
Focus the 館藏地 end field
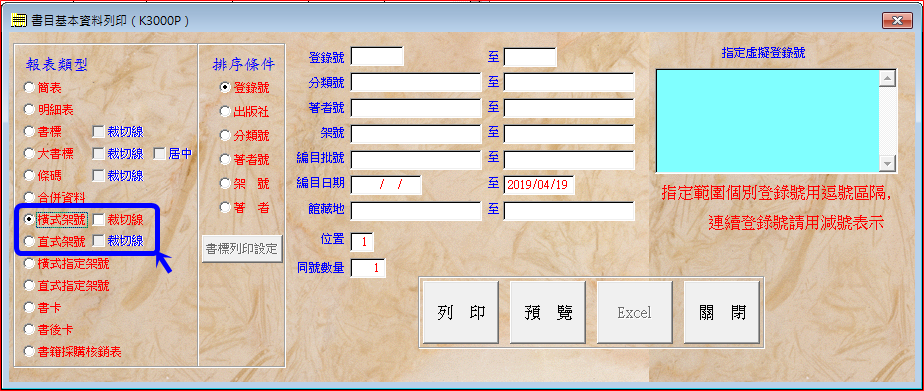[x=569, y=211]
